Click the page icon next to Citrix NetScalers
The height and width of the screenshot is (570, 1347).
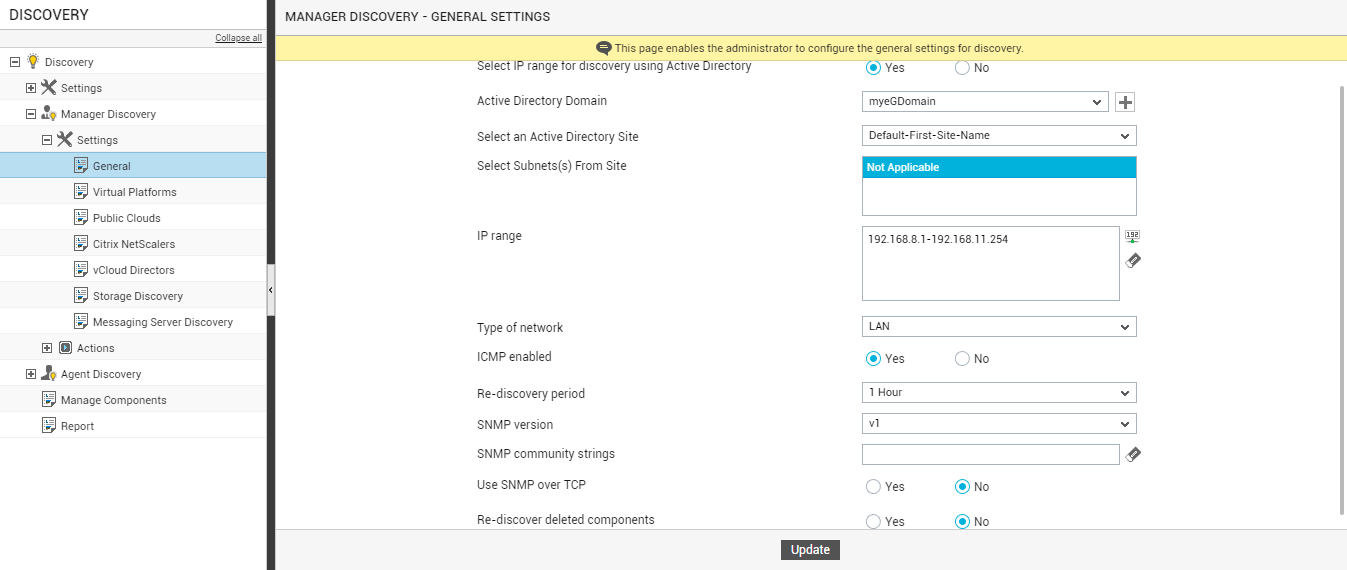tap(81, 243)
